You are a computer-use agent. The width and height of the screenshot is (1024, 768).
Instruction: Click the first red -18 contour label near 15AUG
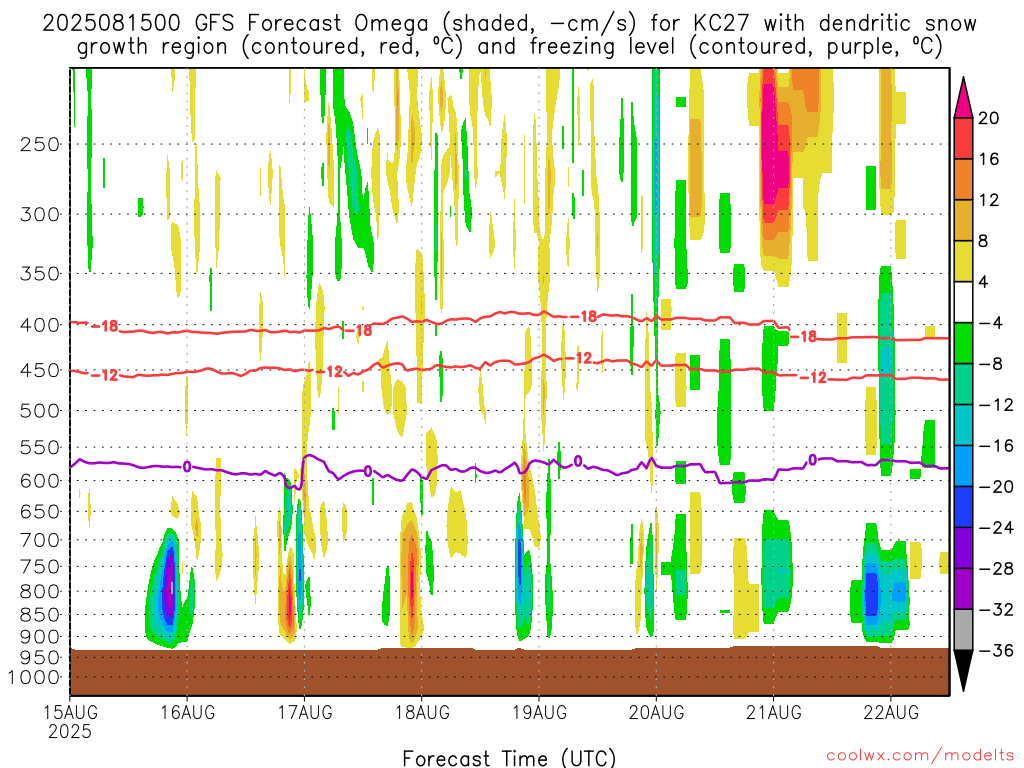[x=104, y=326]
